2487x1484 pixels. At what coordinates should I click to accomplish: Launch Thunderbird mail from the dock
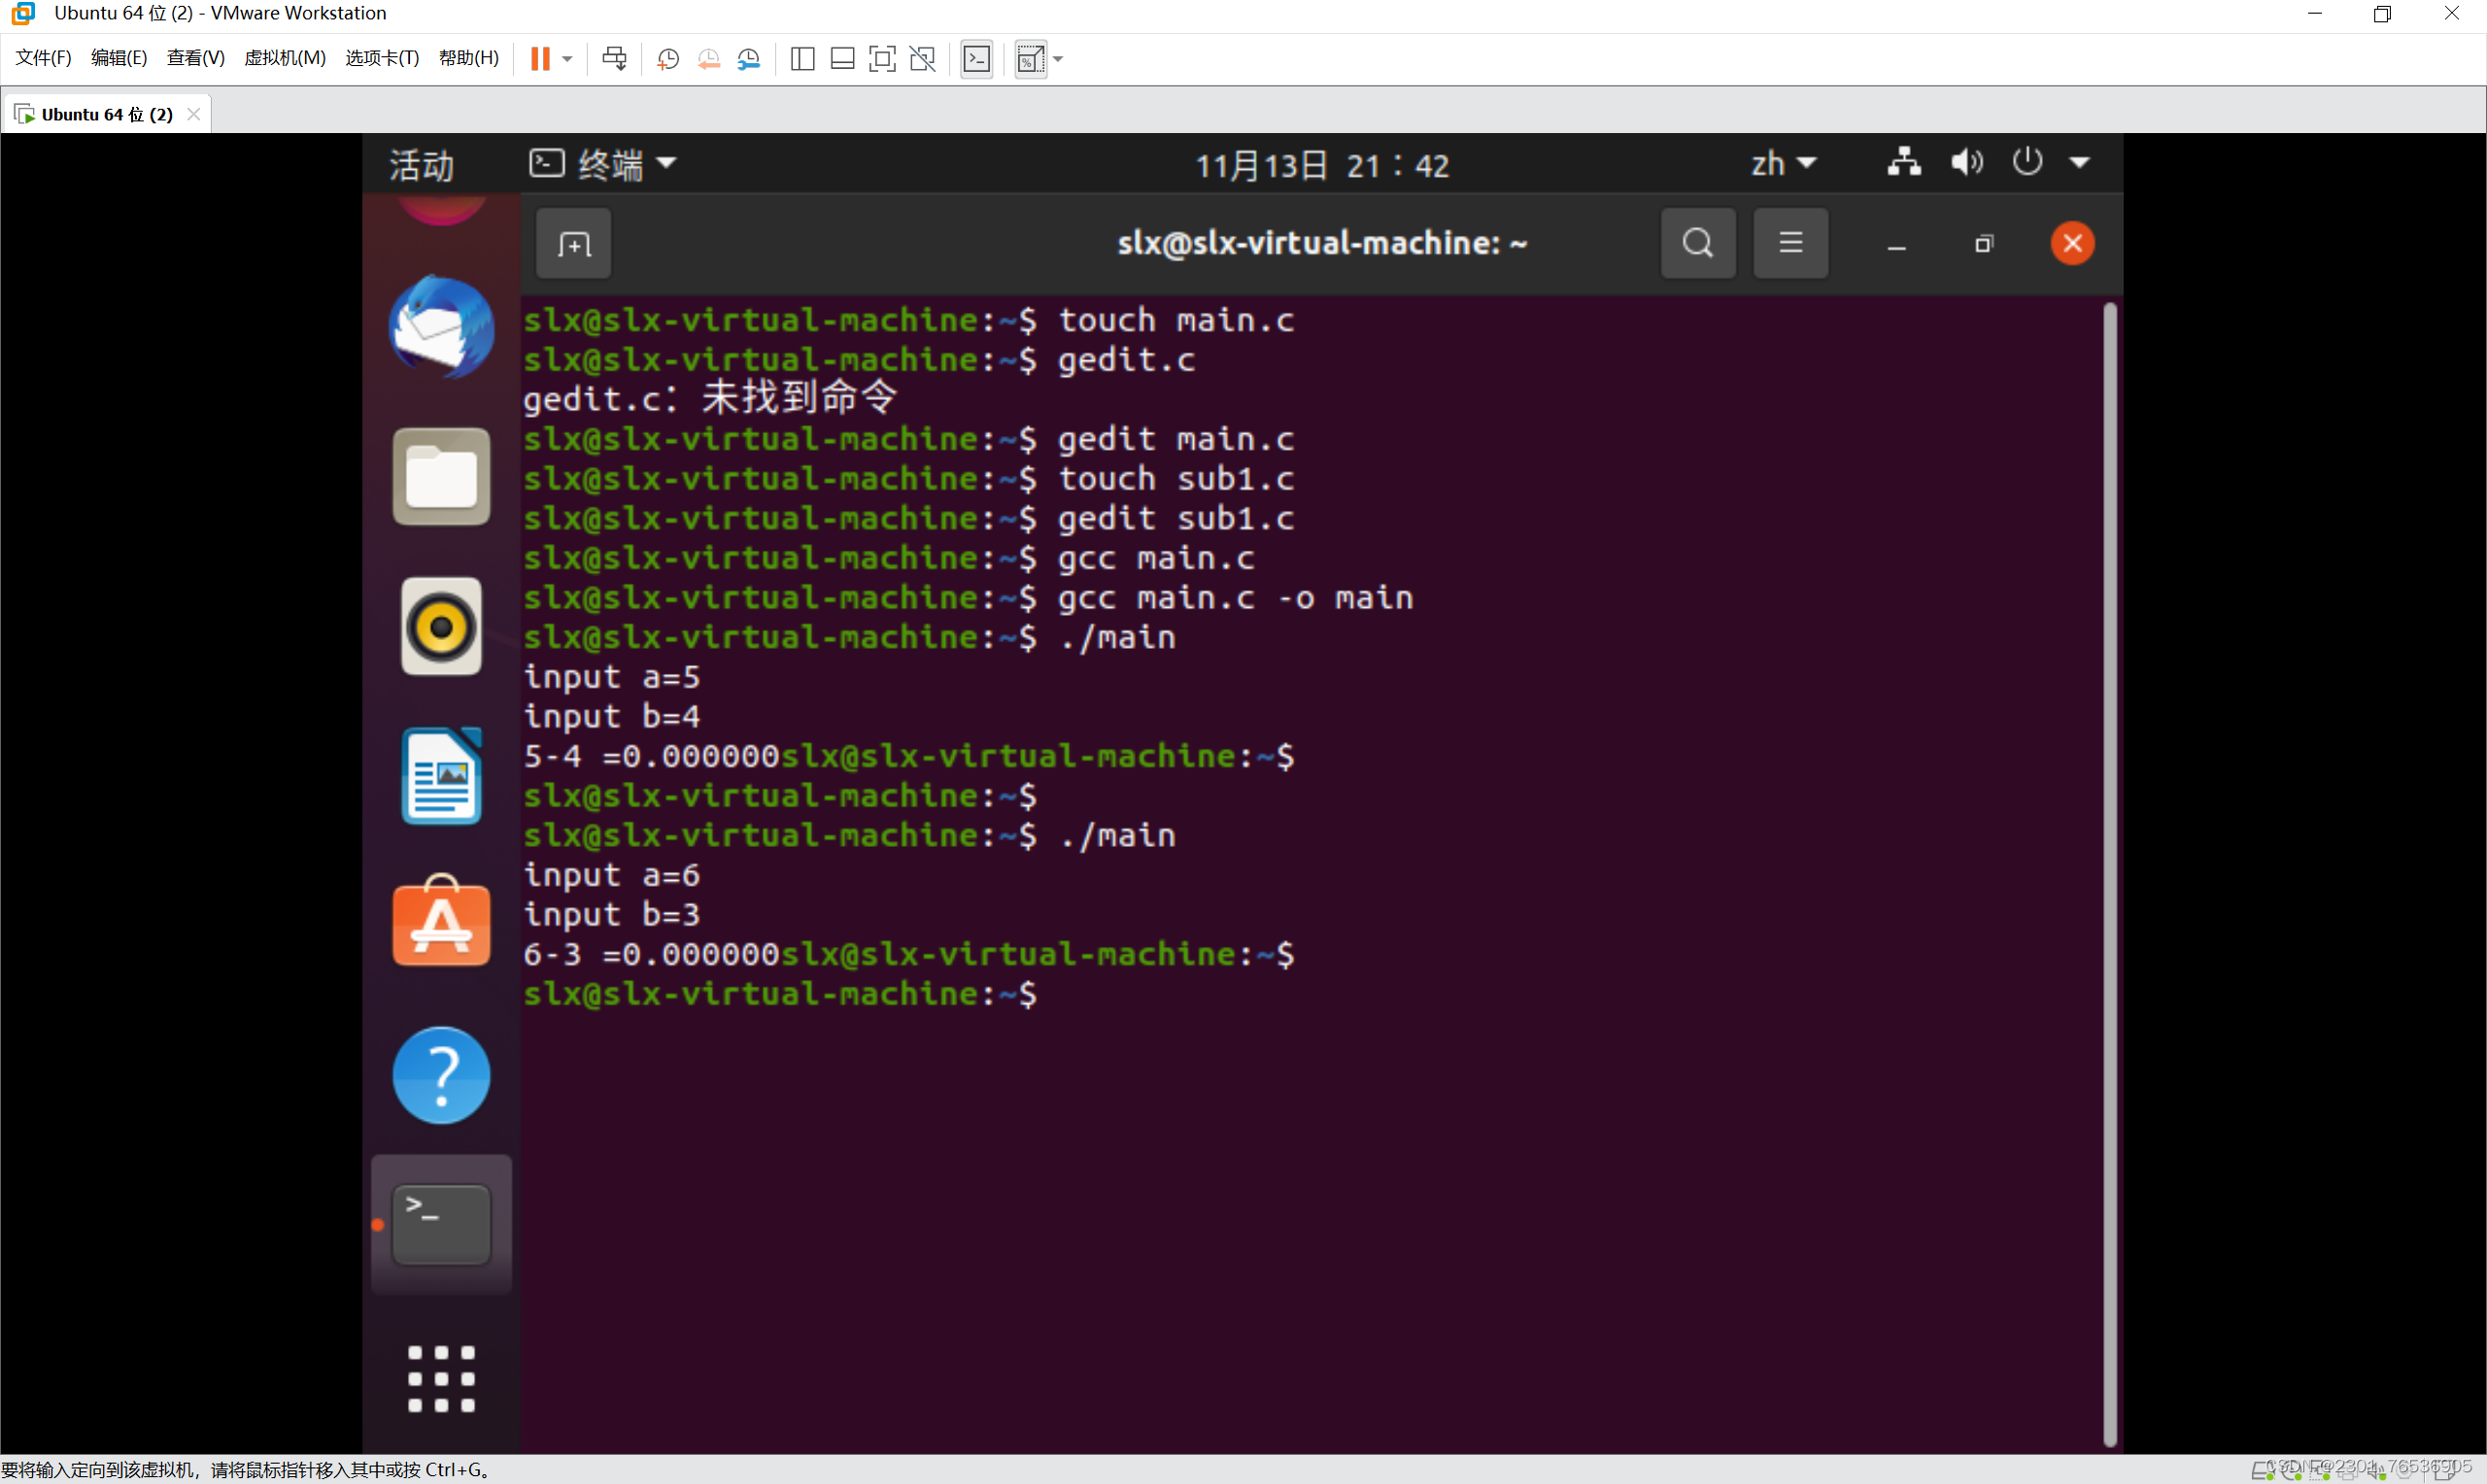[441, 327]
